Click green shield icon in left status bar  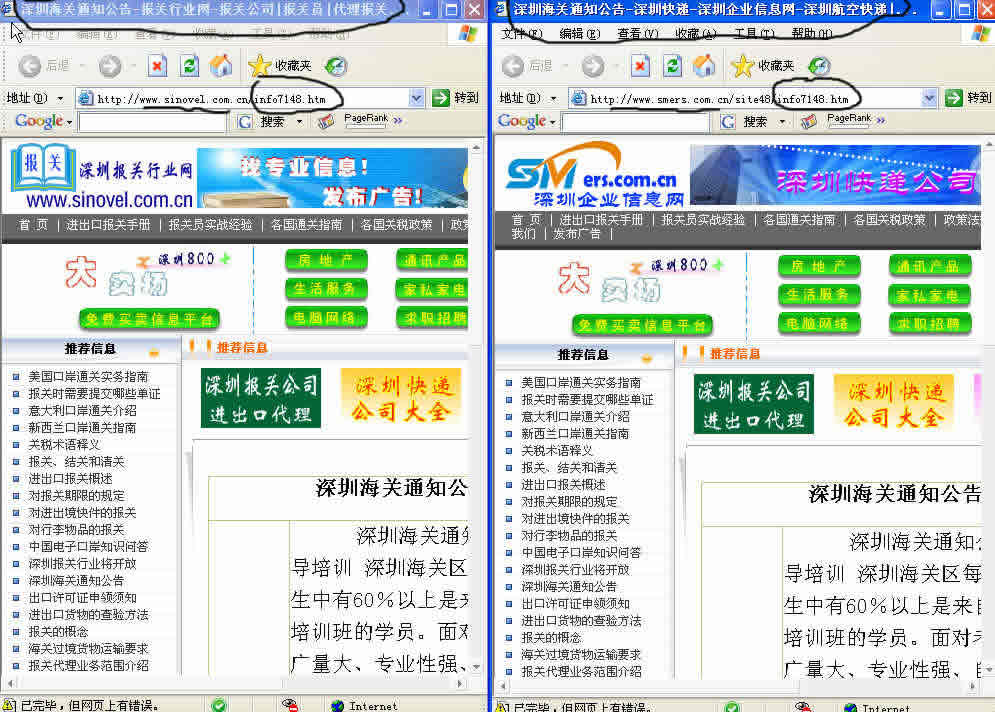[219, 705]
